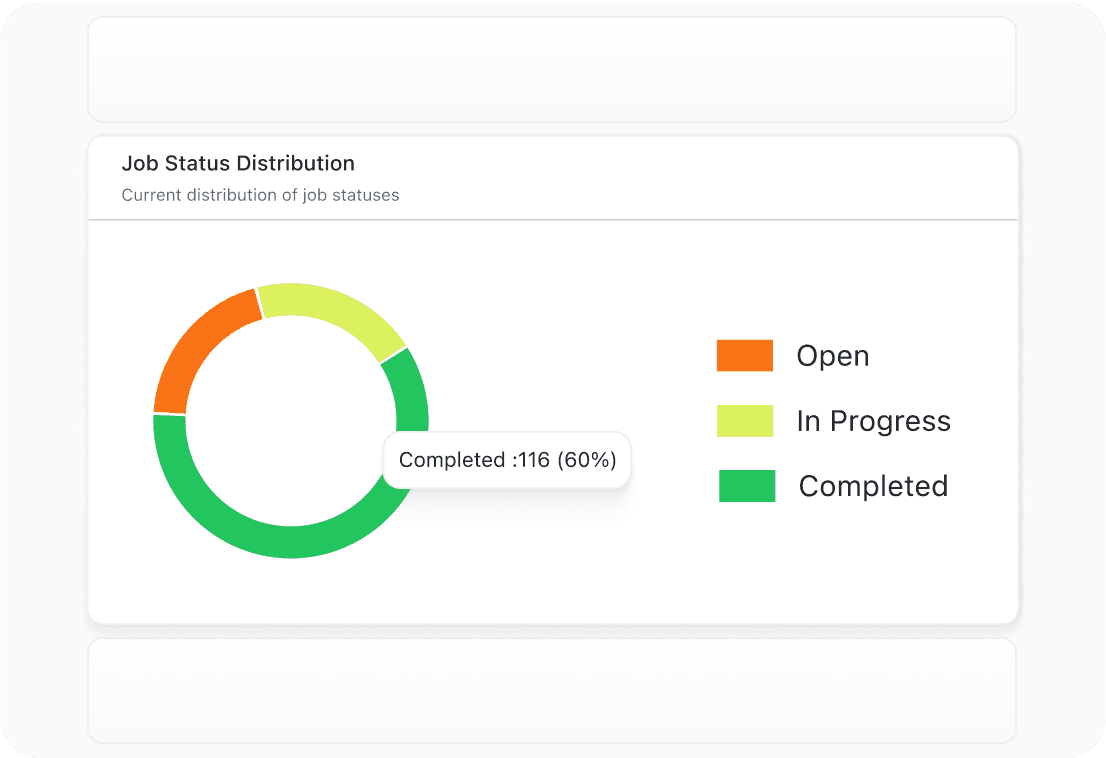
Task: Click the orange Open legend swatch
Action: [x=744, y=356]
